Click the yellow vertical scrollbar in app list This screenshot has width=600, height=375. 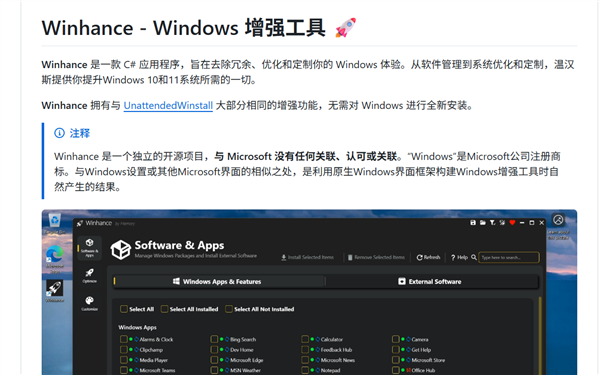[540, 335]
